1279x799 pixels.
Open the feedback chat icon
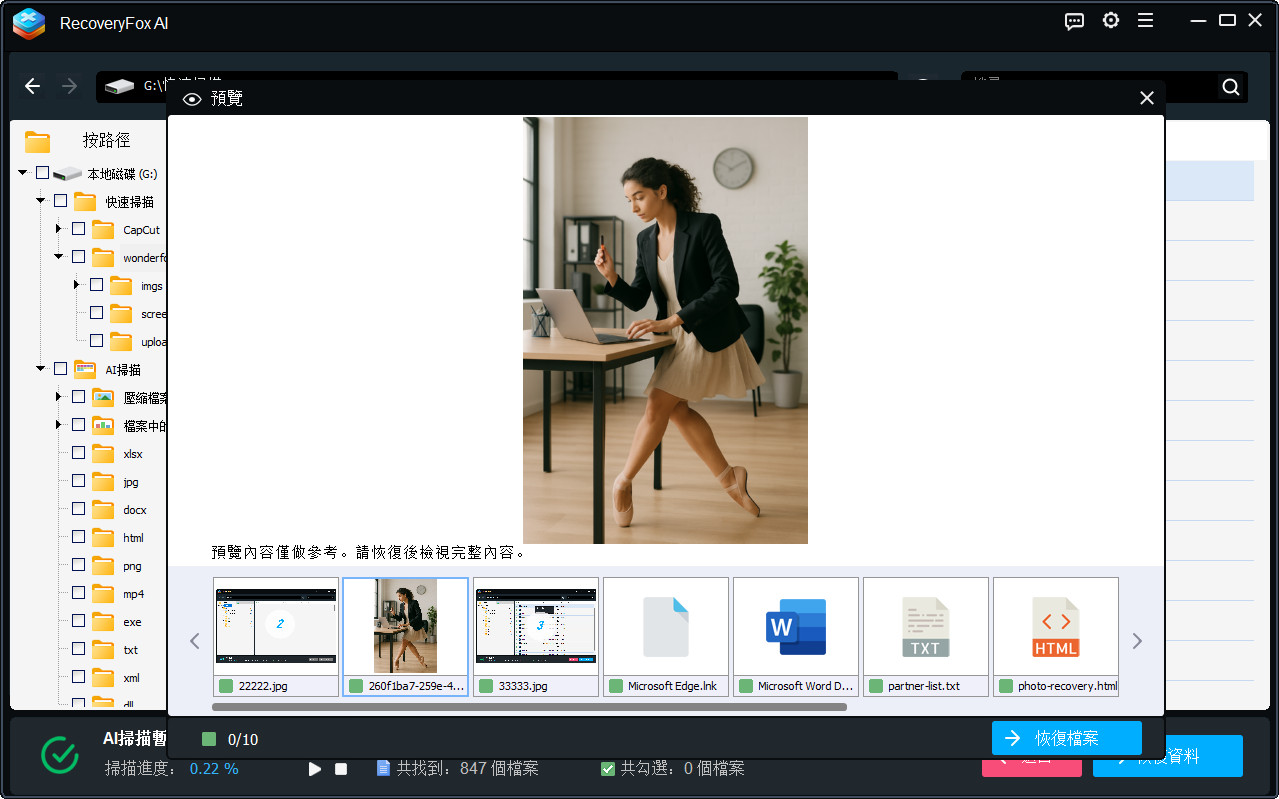(1074, 21)
